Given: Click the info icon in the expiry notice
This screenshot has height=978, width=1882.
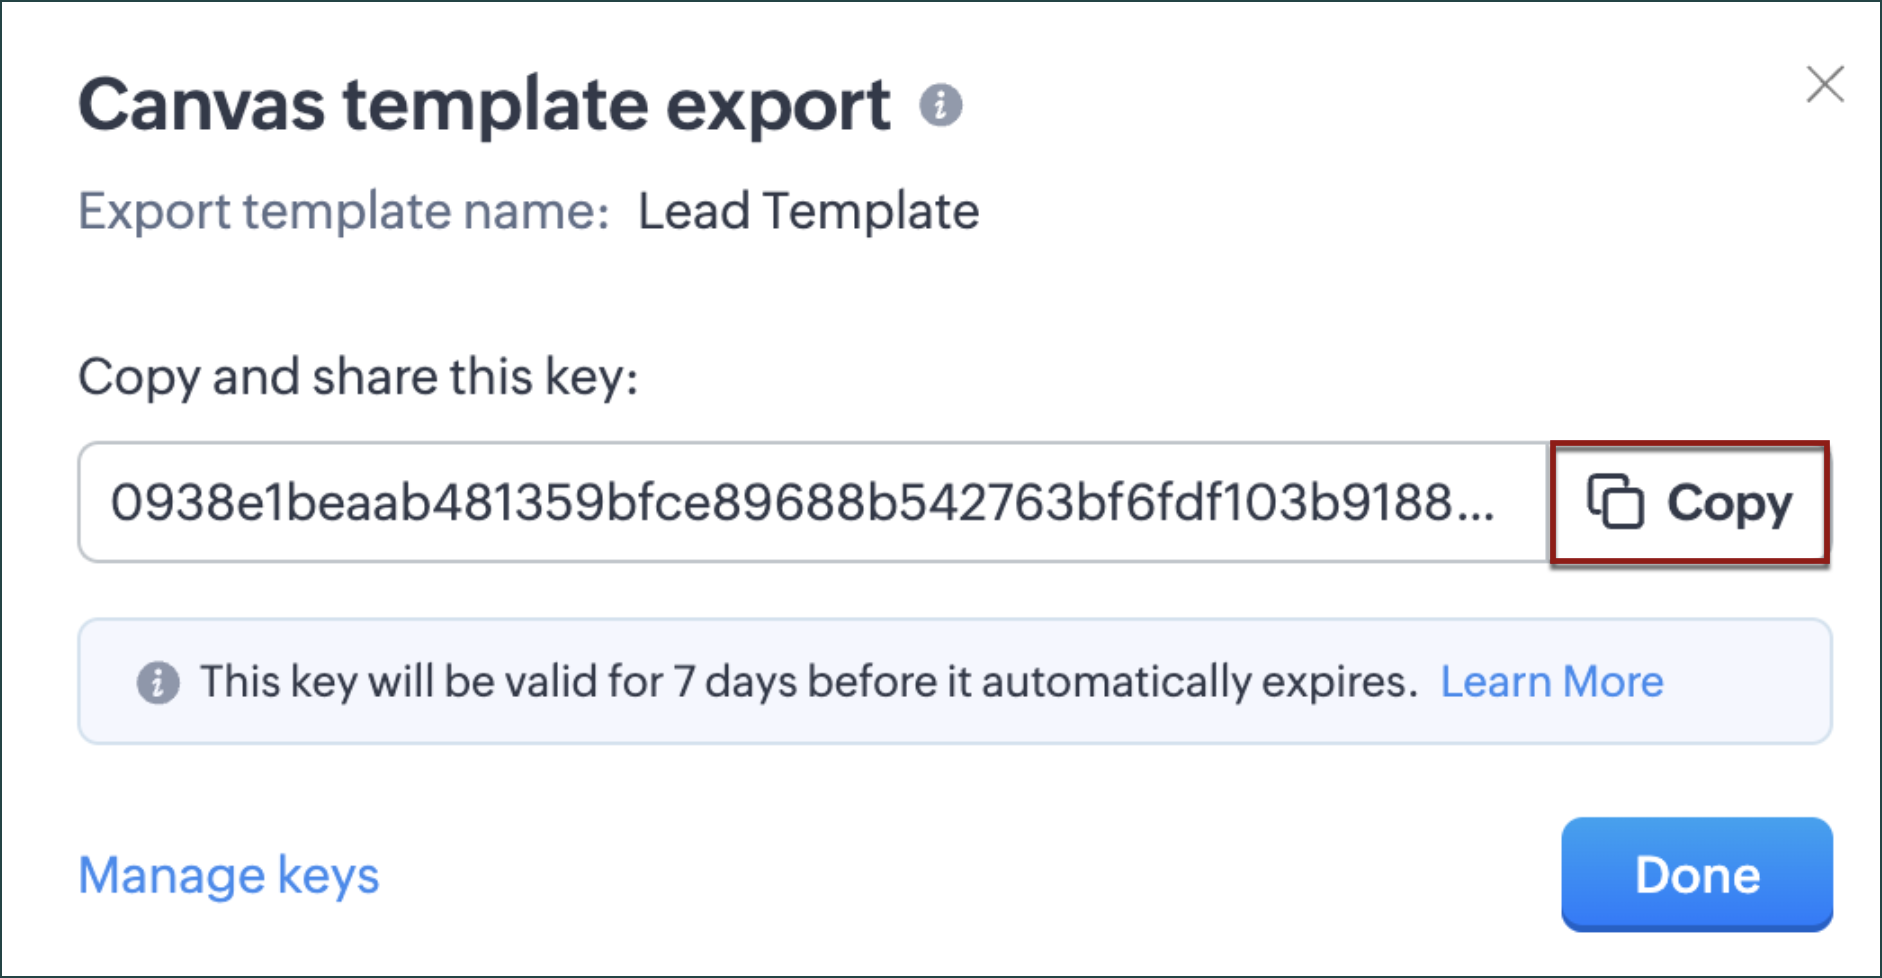Looking at the screenshot, I should [158, 683].
